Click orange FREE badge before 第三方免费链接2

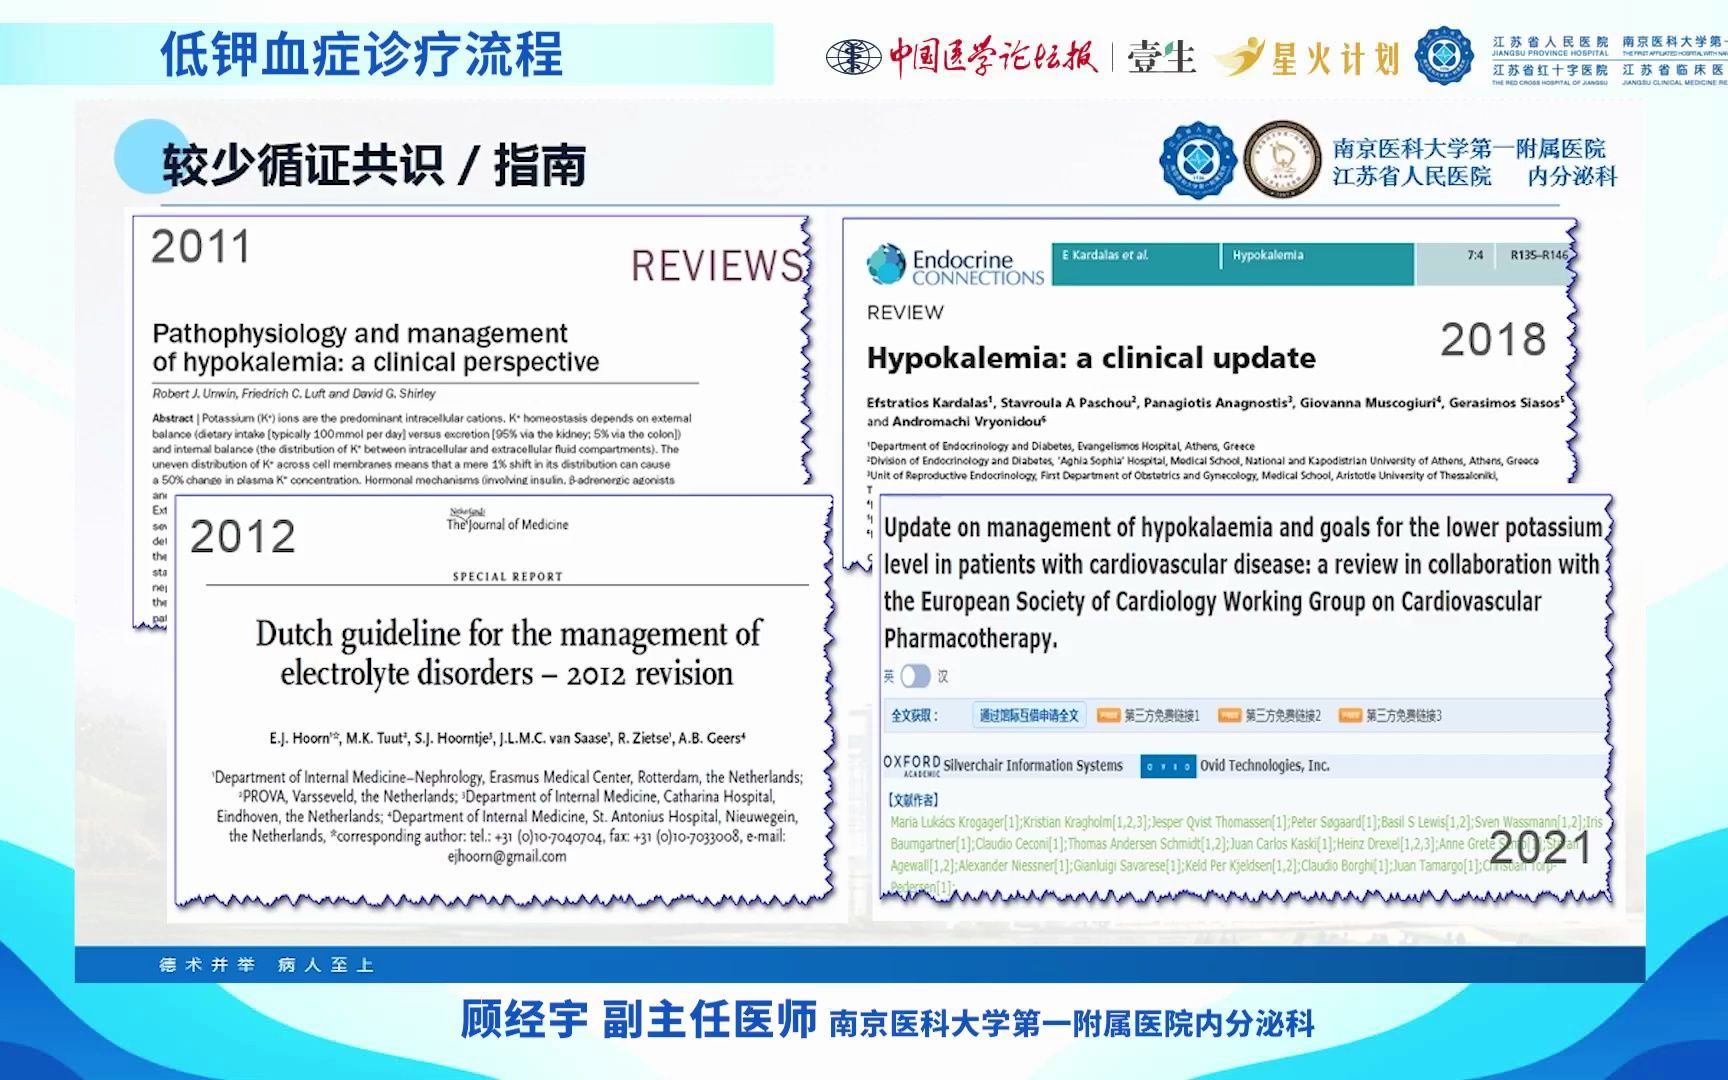click(1229, 715)
